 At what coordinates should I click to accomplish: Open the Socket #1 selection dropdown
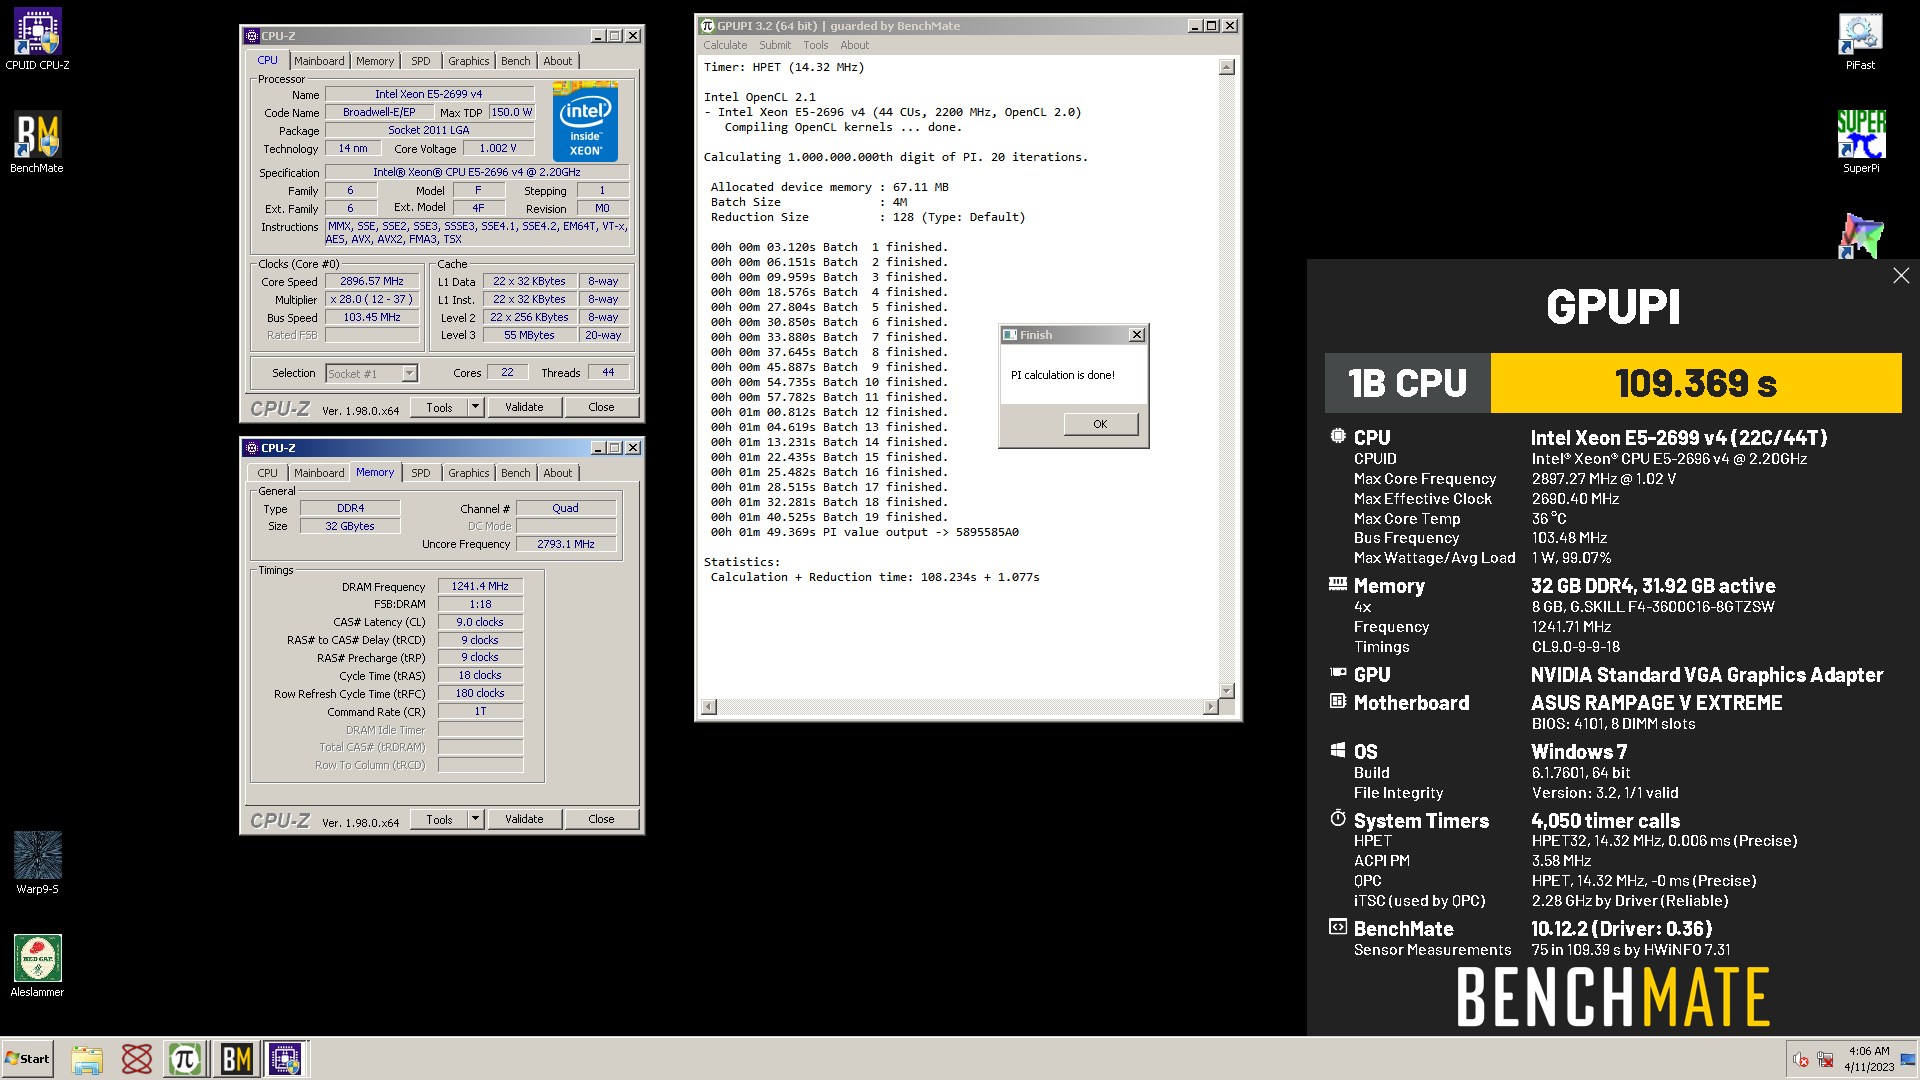(x=371, y=373)
